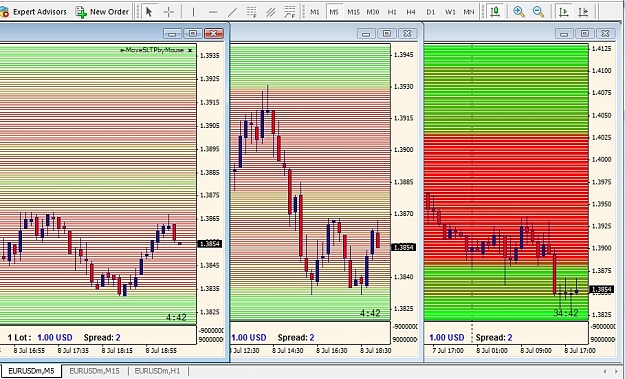625x379 pixels.
Task: Click the '8 Jul 16:55' time label
Action: pyautogui.click(x=29, y=351)
